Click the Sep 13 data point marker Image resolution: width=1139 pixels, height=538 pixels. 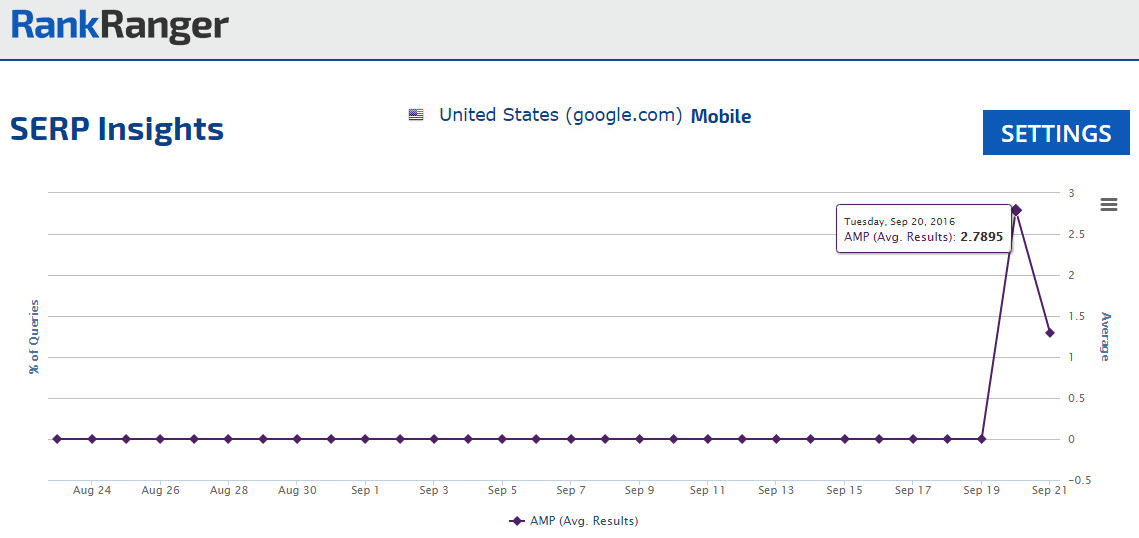pyautogui.click(x=776, y=438)
